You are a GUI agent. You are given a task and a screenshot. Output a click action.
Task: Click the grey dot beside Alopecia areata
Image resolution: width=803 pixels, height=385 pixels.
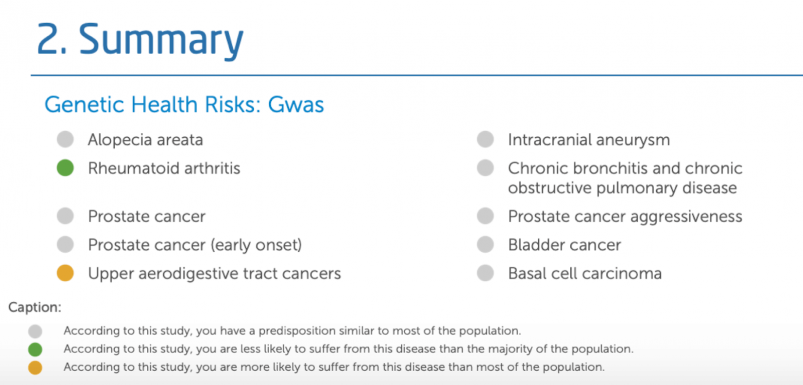[65, 139]
